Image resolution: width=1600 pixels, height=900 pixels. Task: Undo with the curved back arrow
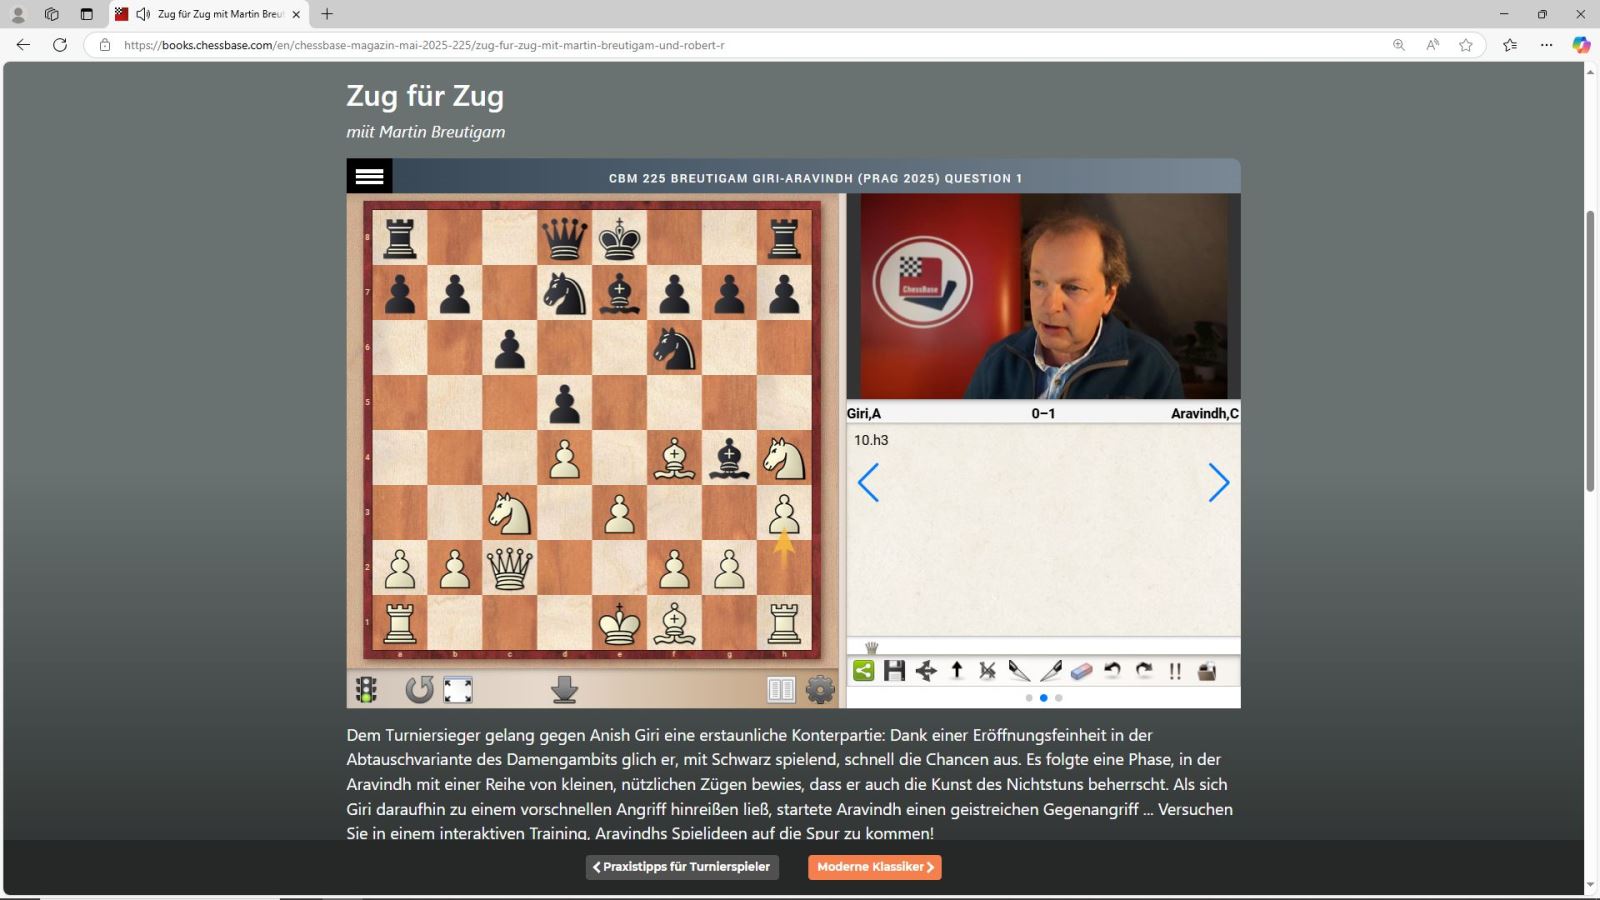point(1112,671)
